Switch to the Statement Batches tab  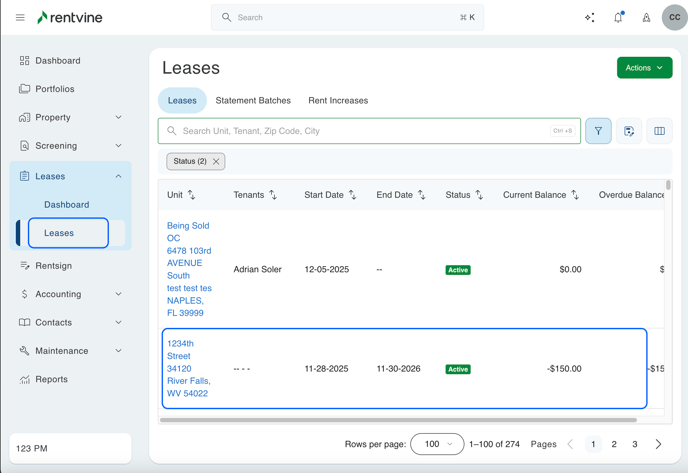point(253,101)
